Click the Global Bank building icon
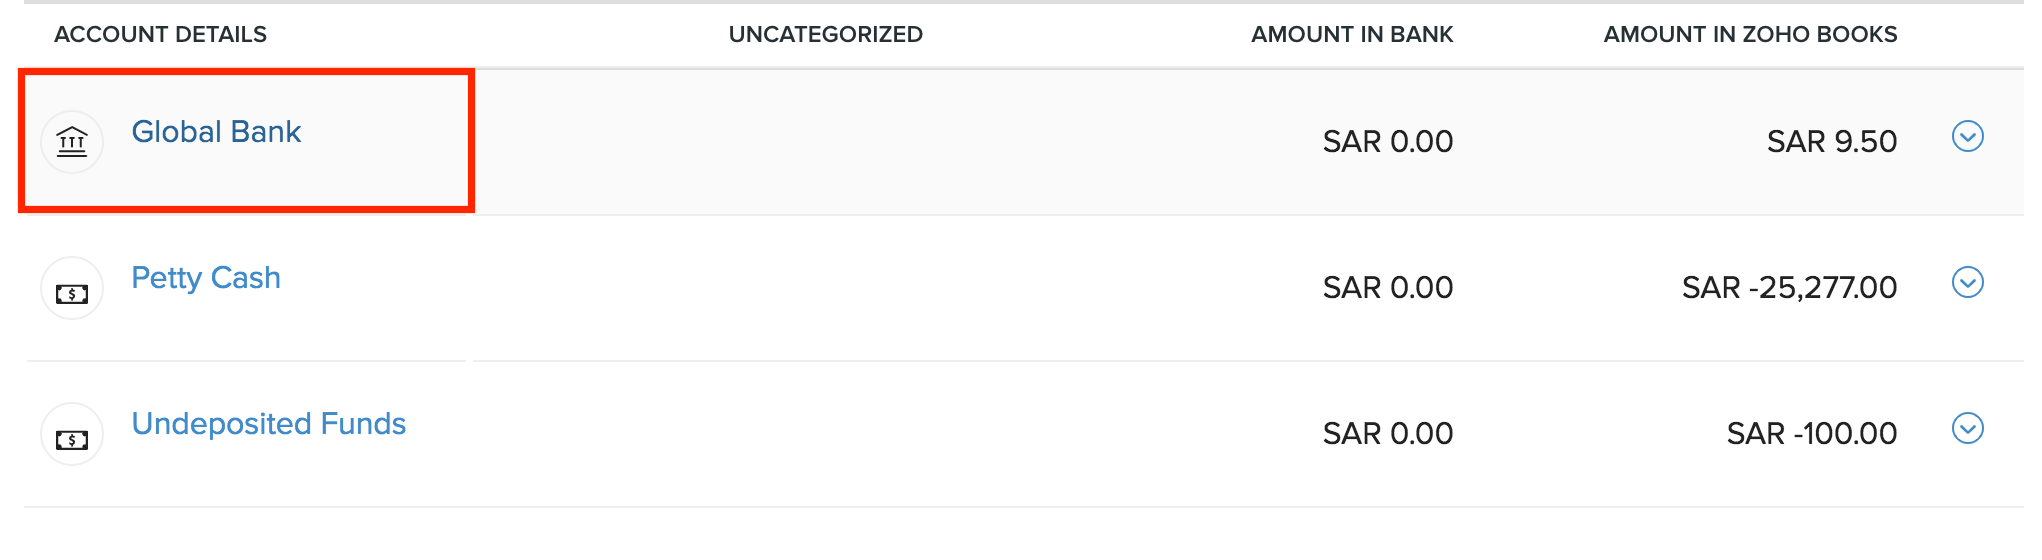The image size is (2042, 560). click(72, 142)
